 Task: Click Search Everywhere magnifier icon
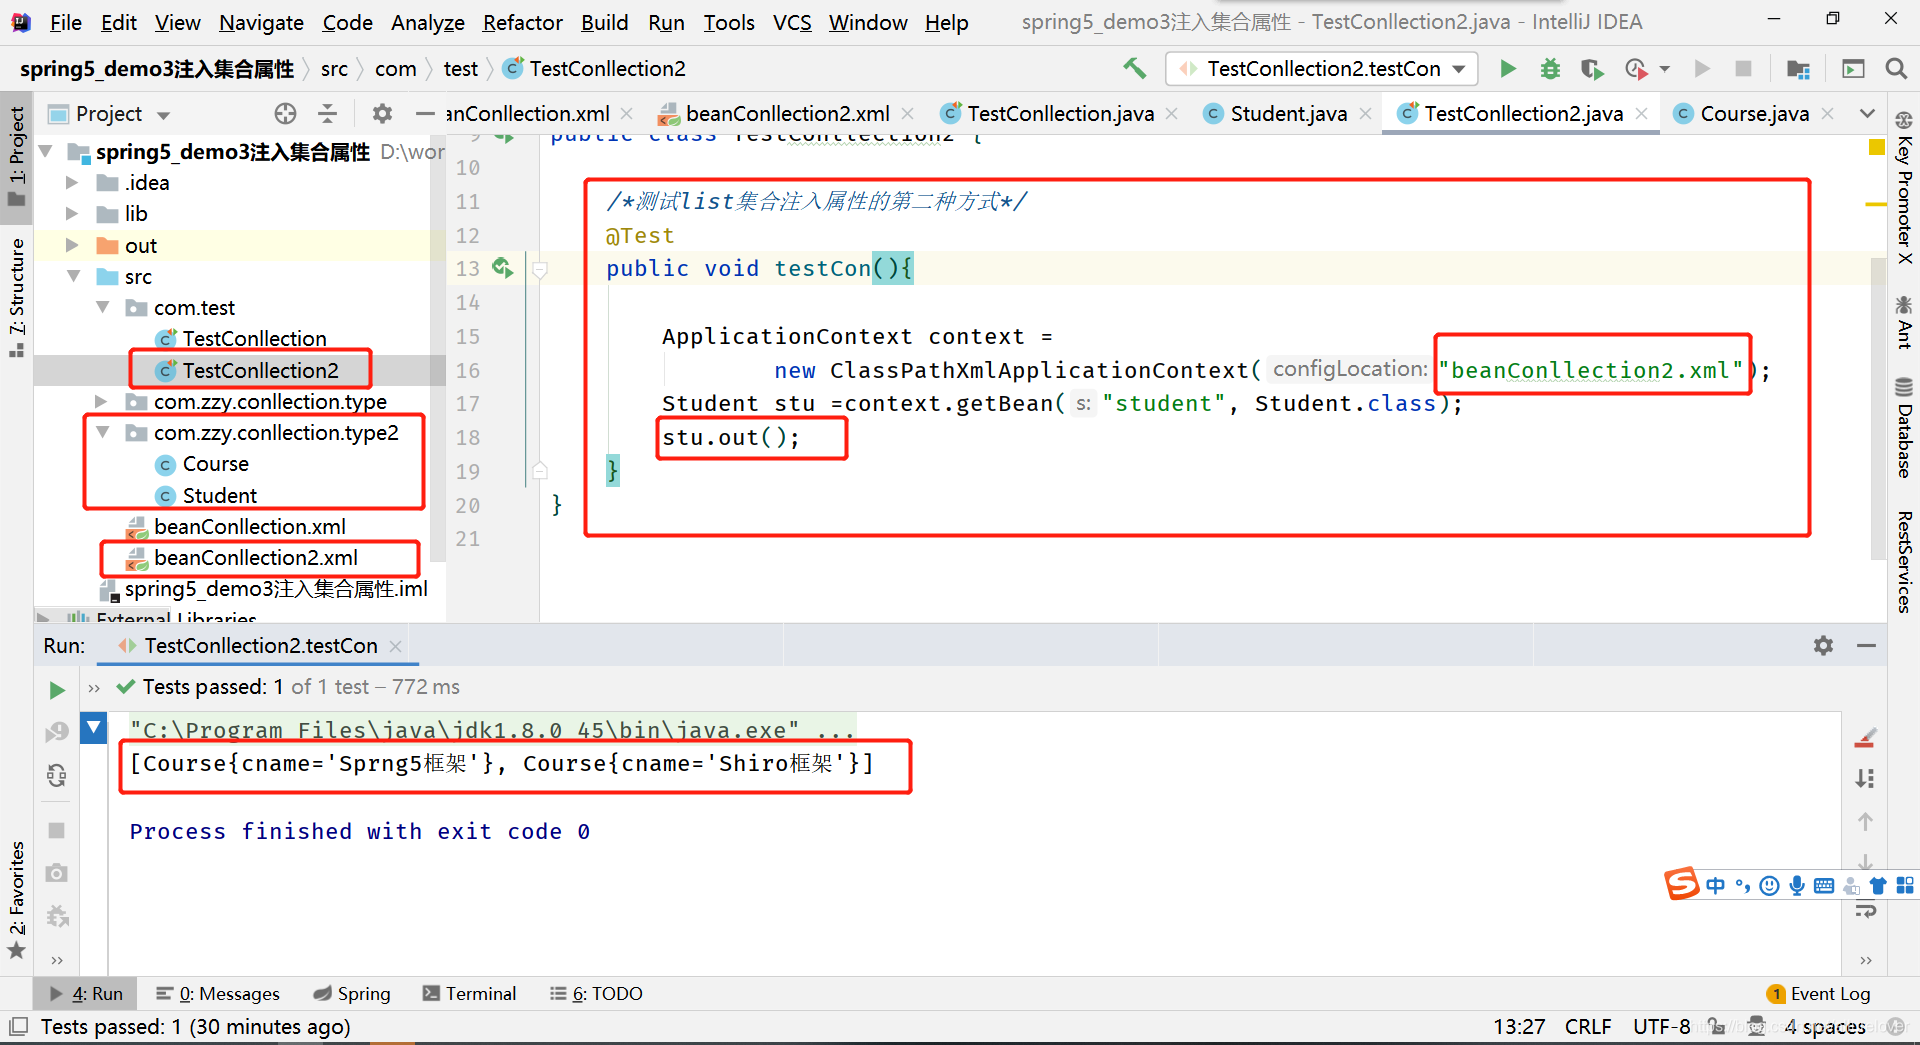[x=1895, y=68]
